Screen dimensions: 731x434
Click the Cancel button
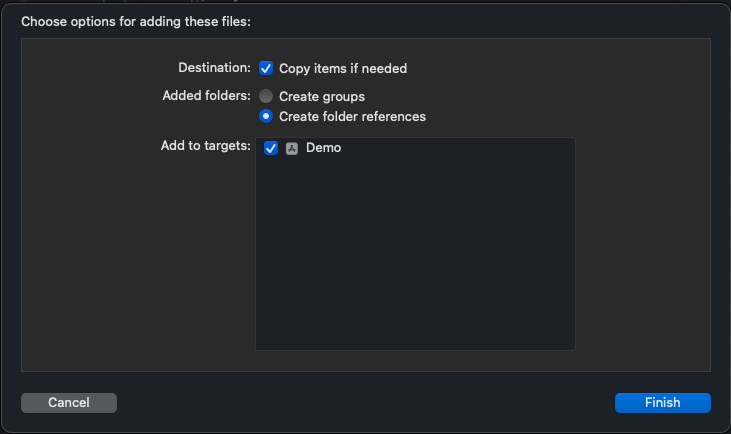tap(69, 403)
